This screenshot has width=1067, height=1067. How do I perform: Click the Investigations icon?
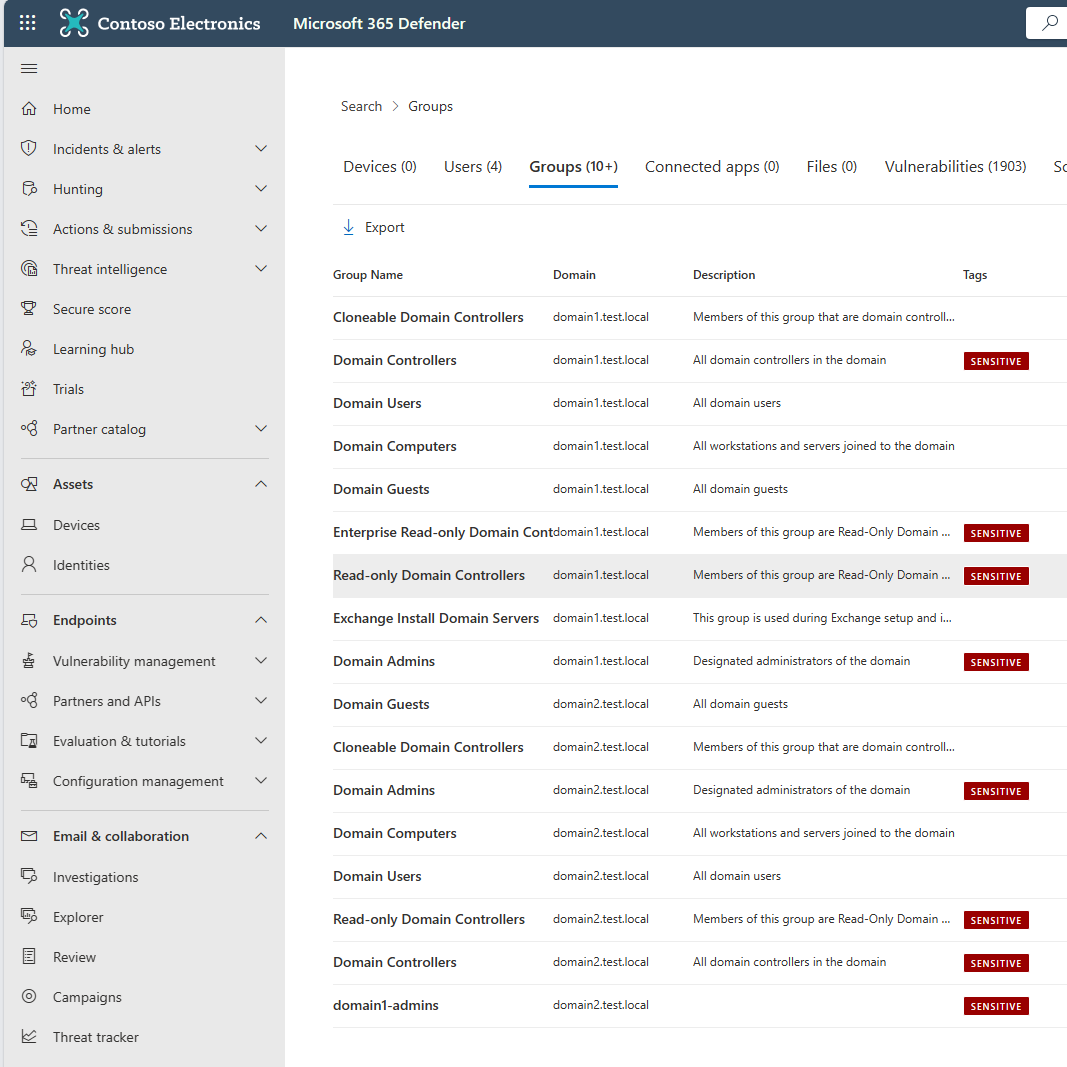pos(29,876)
